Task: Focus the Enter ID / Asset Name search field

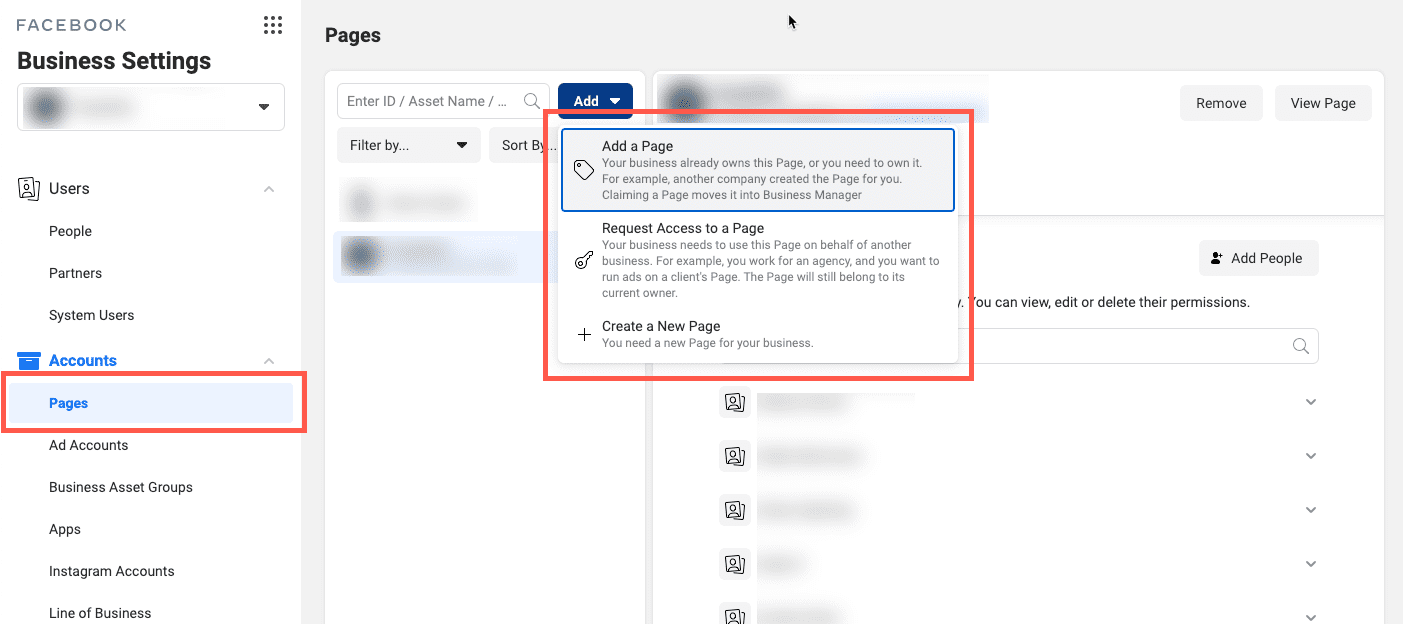Action: [x=443, y=101]
